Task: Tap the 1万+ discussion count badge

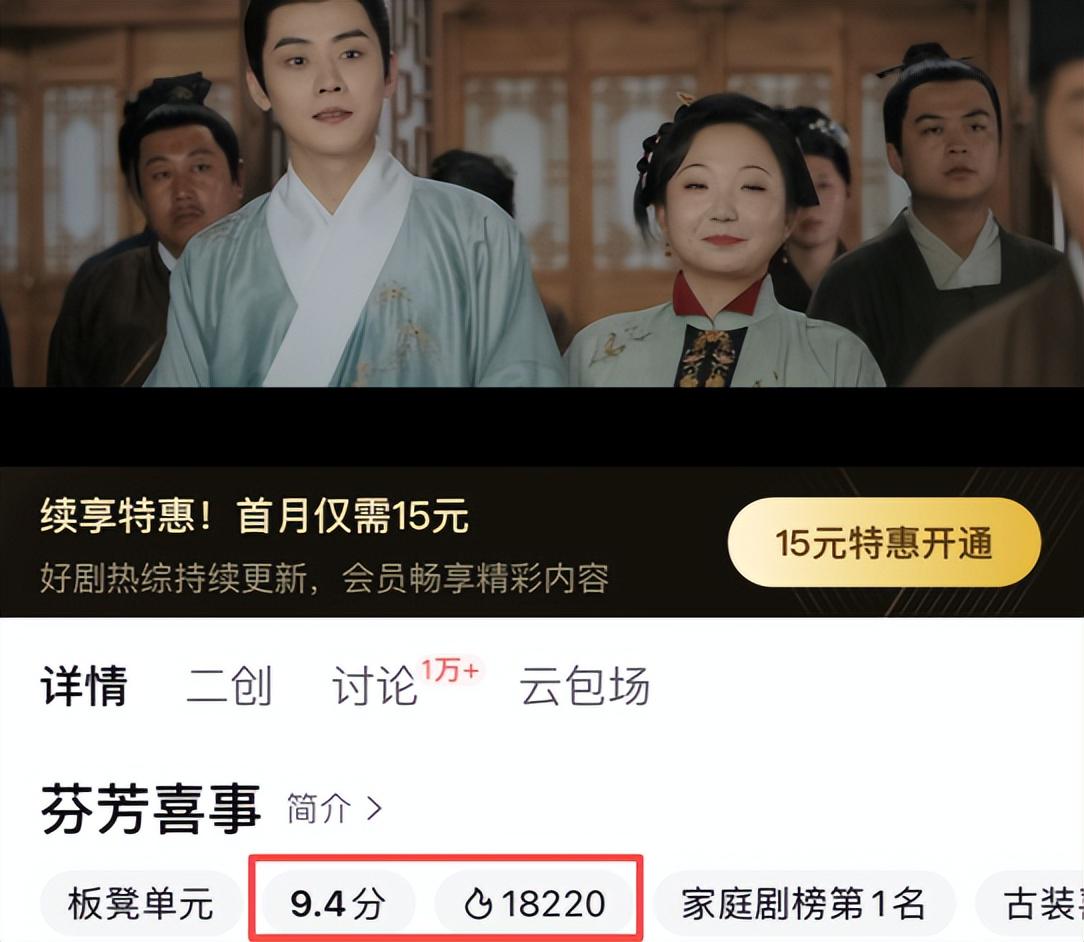Action: point(450,670)
